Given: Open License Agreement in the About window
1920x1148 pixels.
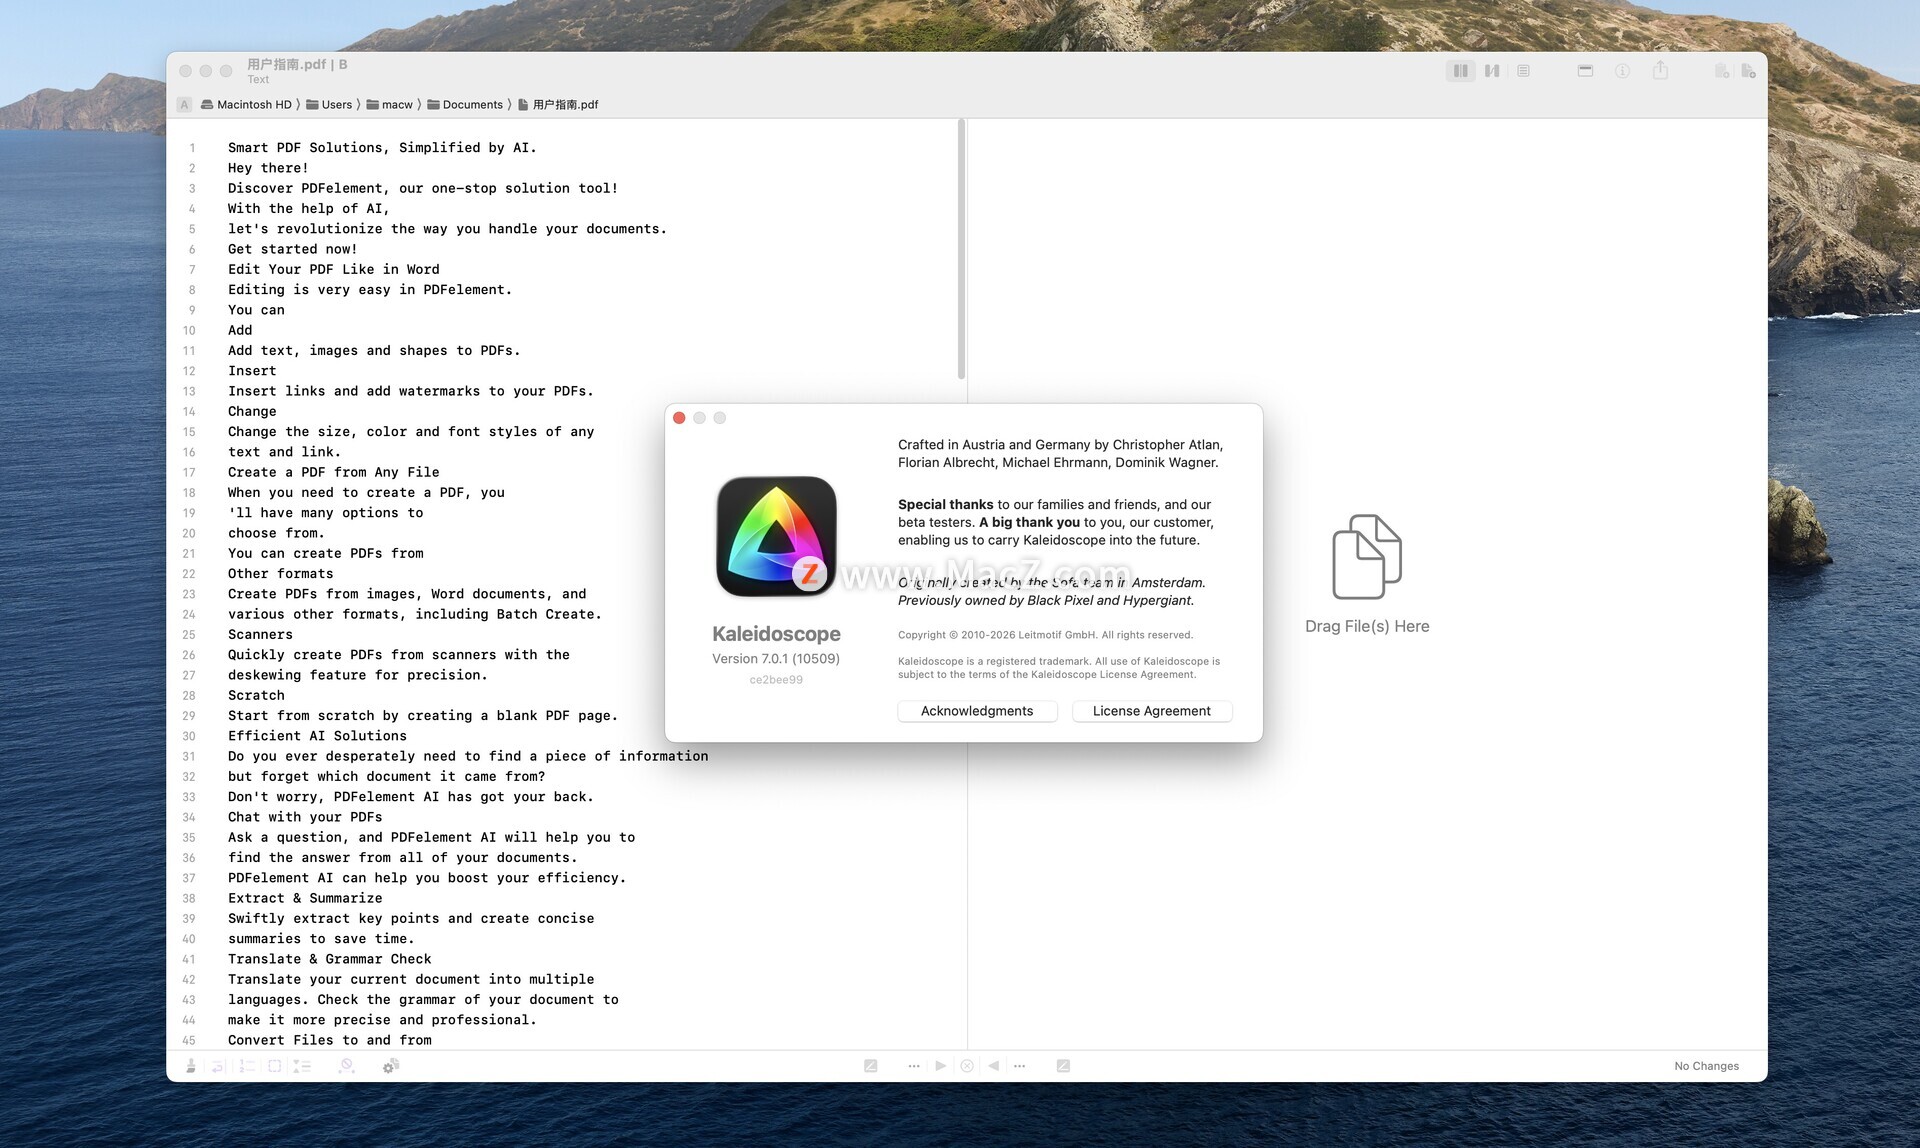Looking at the screenshot, I should [1152, 711].
